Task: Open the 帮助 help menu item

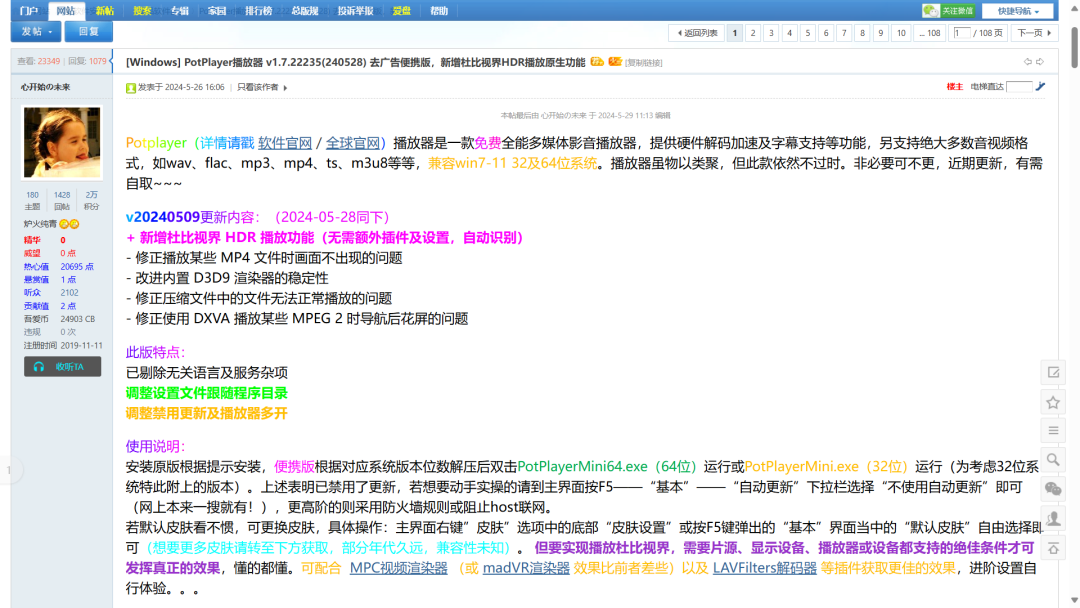Action: tap(439, 11)
